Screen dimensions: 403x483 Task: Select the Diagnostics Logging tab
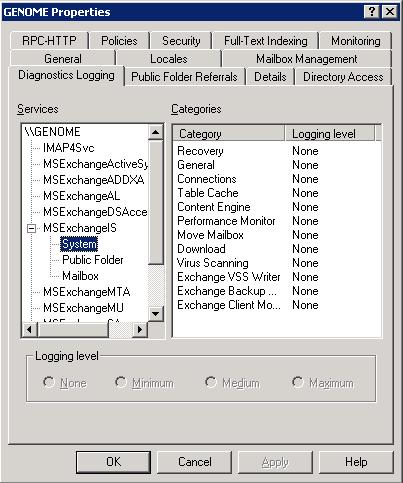(x=66, y=75)
